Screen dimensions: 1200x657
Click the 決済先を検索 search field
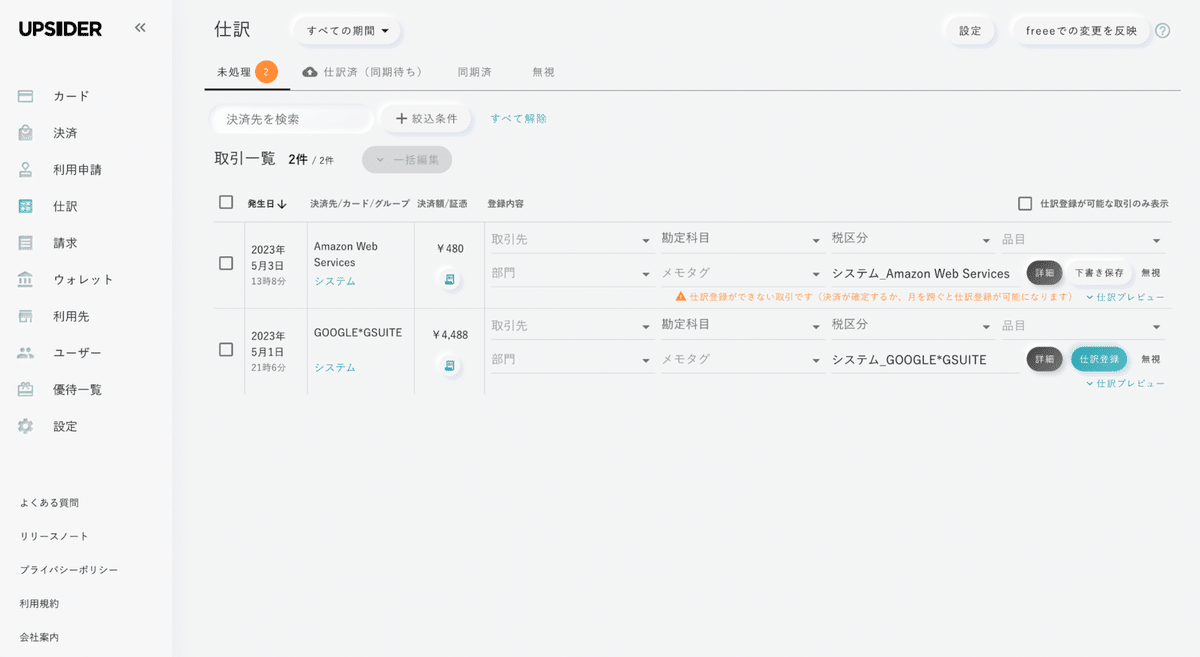(291, 119)
